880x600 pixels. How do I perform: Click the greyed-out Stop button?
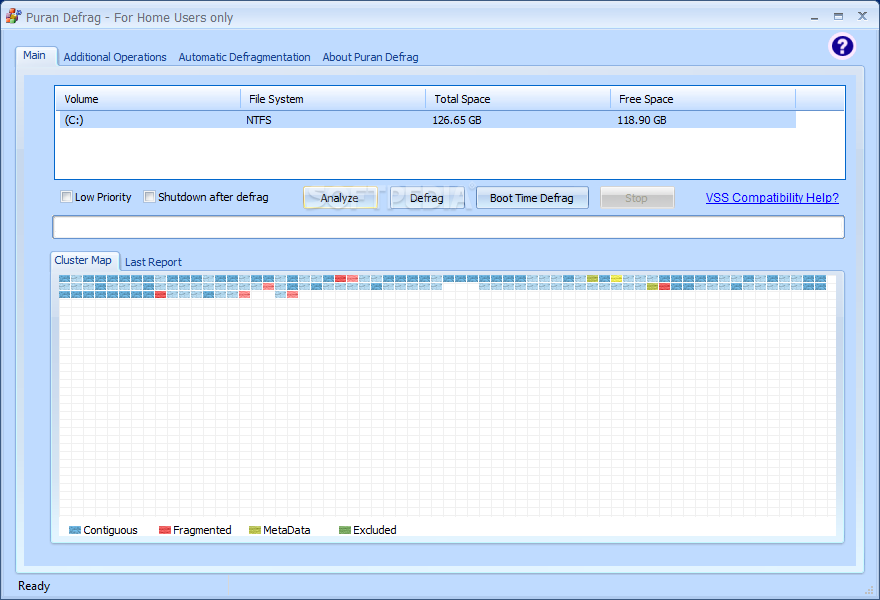[637, 198]
